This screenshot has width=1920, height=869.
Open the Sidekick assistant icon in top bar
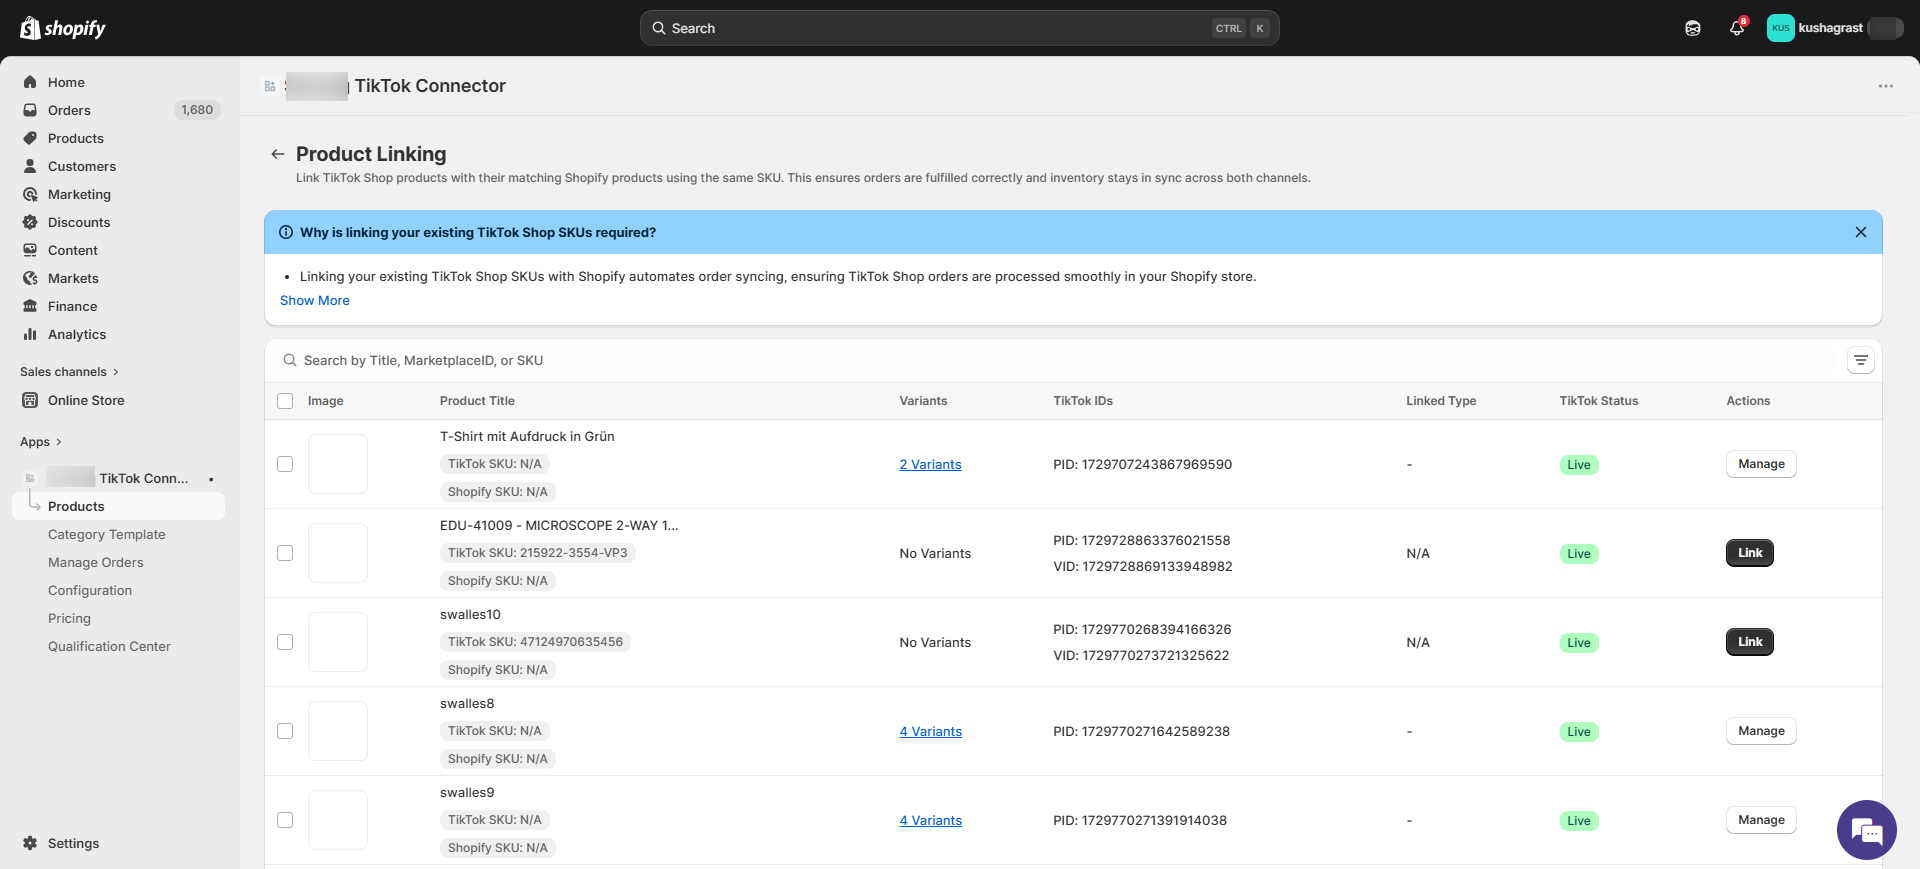pos(1693,28)
